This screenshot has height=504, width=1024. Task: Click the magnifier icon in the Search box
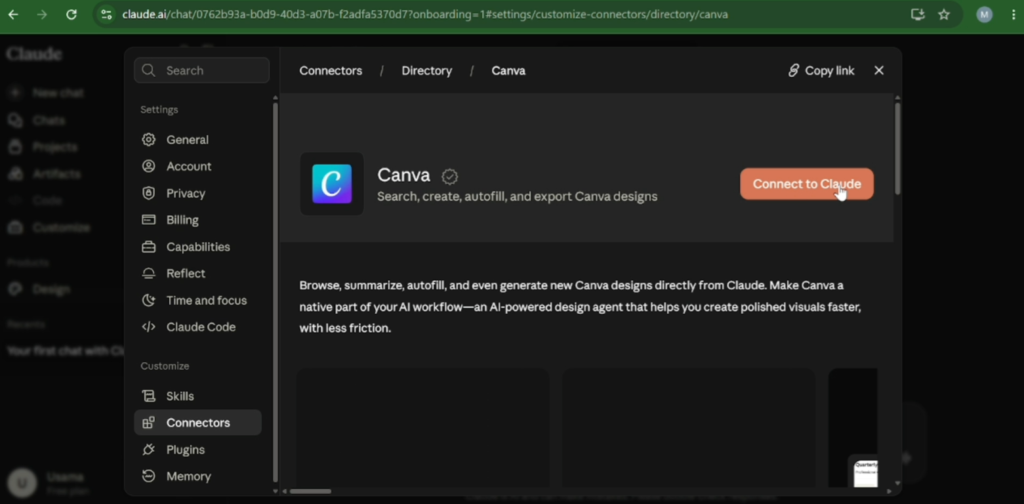(149, 71)
